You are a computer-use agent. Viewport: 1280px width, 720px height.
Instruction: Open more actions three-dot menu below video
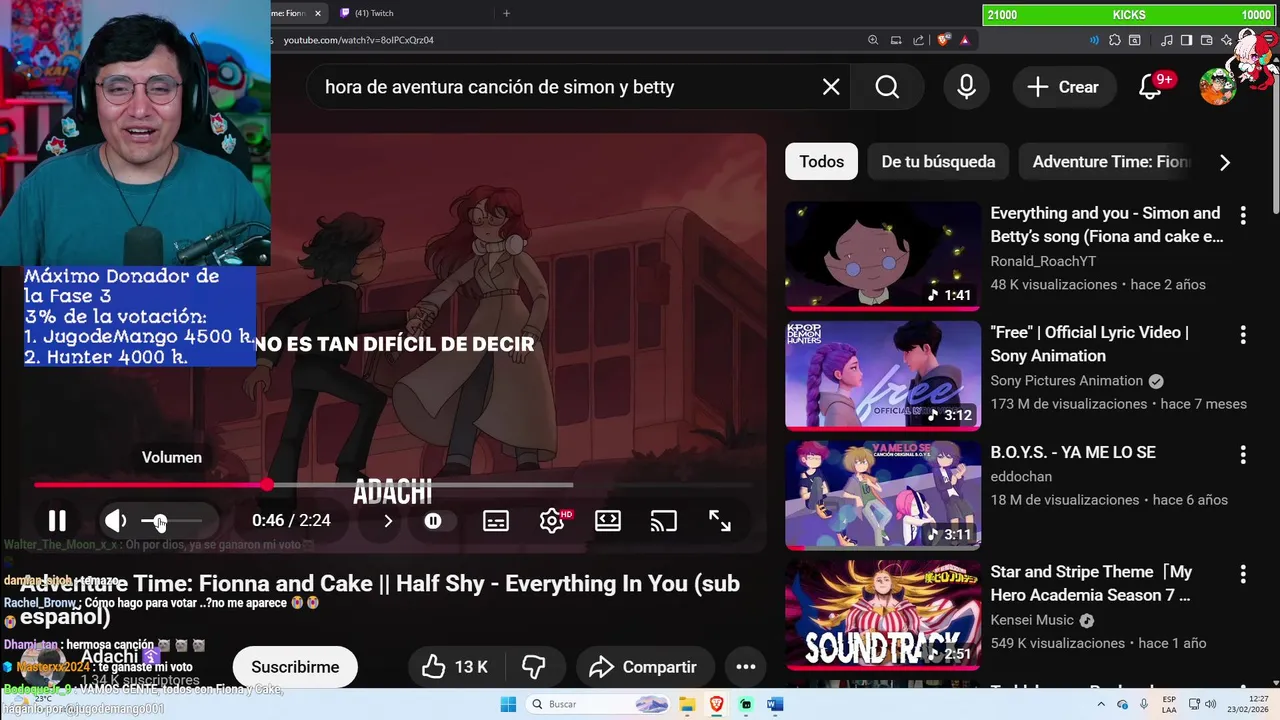click(746, 667)
